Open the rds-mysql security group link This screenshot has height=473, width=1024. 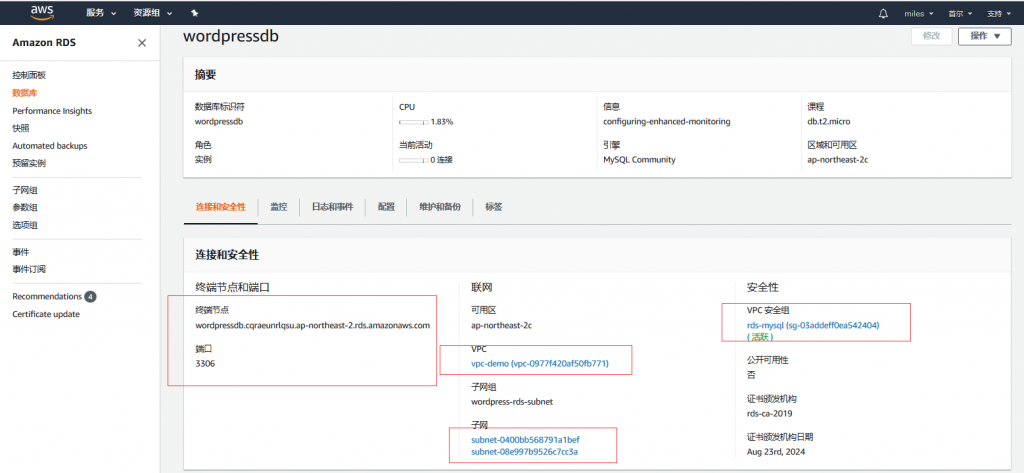click(813, 325)
